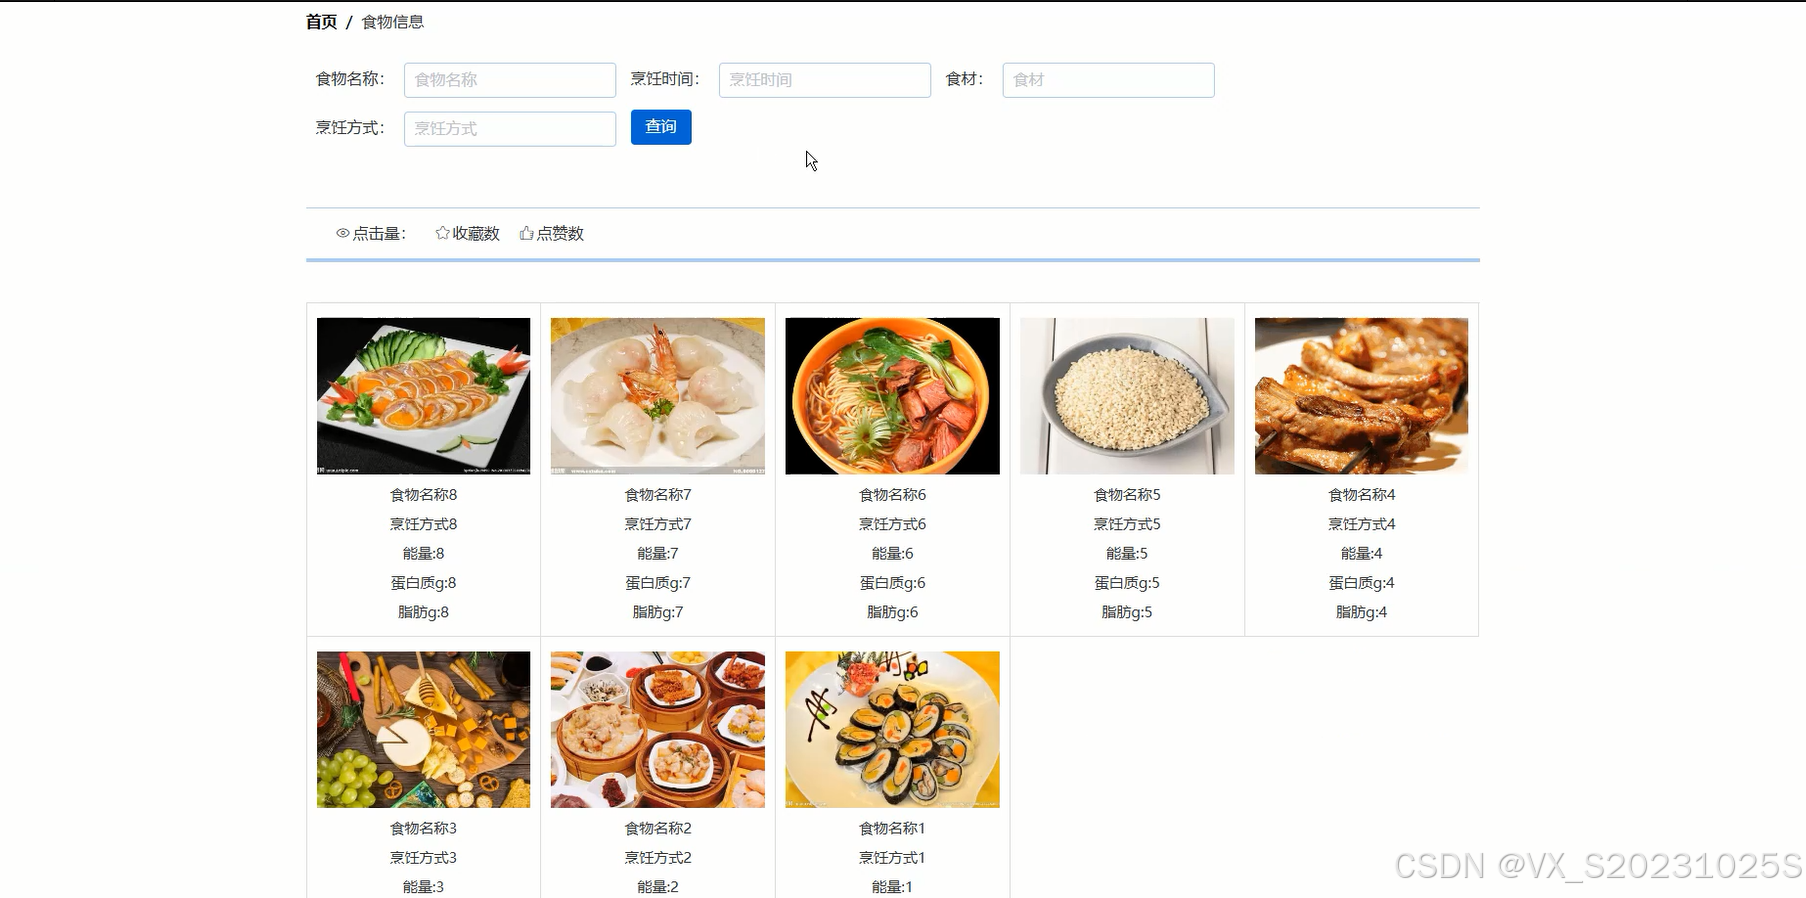This screenshot has height=898, width=1806.
Task: Open the 食物名称8 food image
Action: (x=424, y=396)
